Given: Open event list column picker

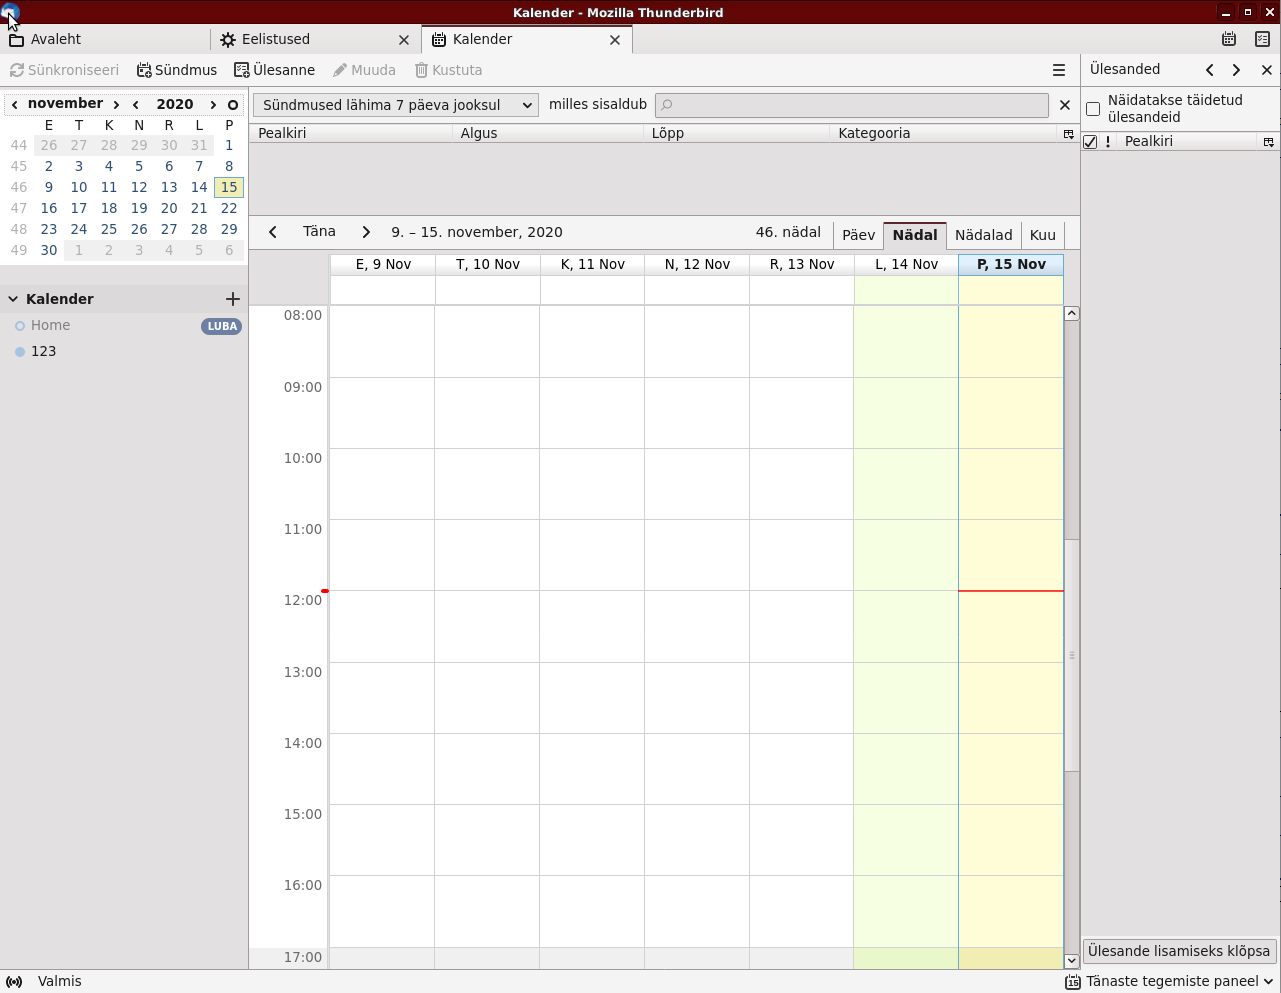Looking at the screenshot, I should tap(1069, 134).
